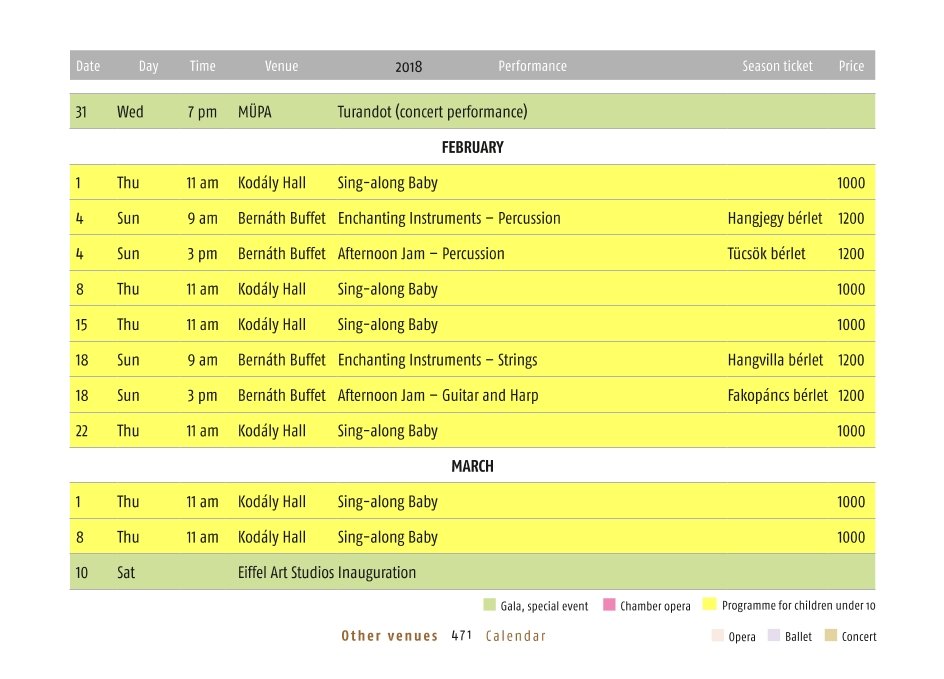Click the Tücsök bérlet season ticket
The height and width of the screenshot is (679, 944).
click(x=766, y=253)
